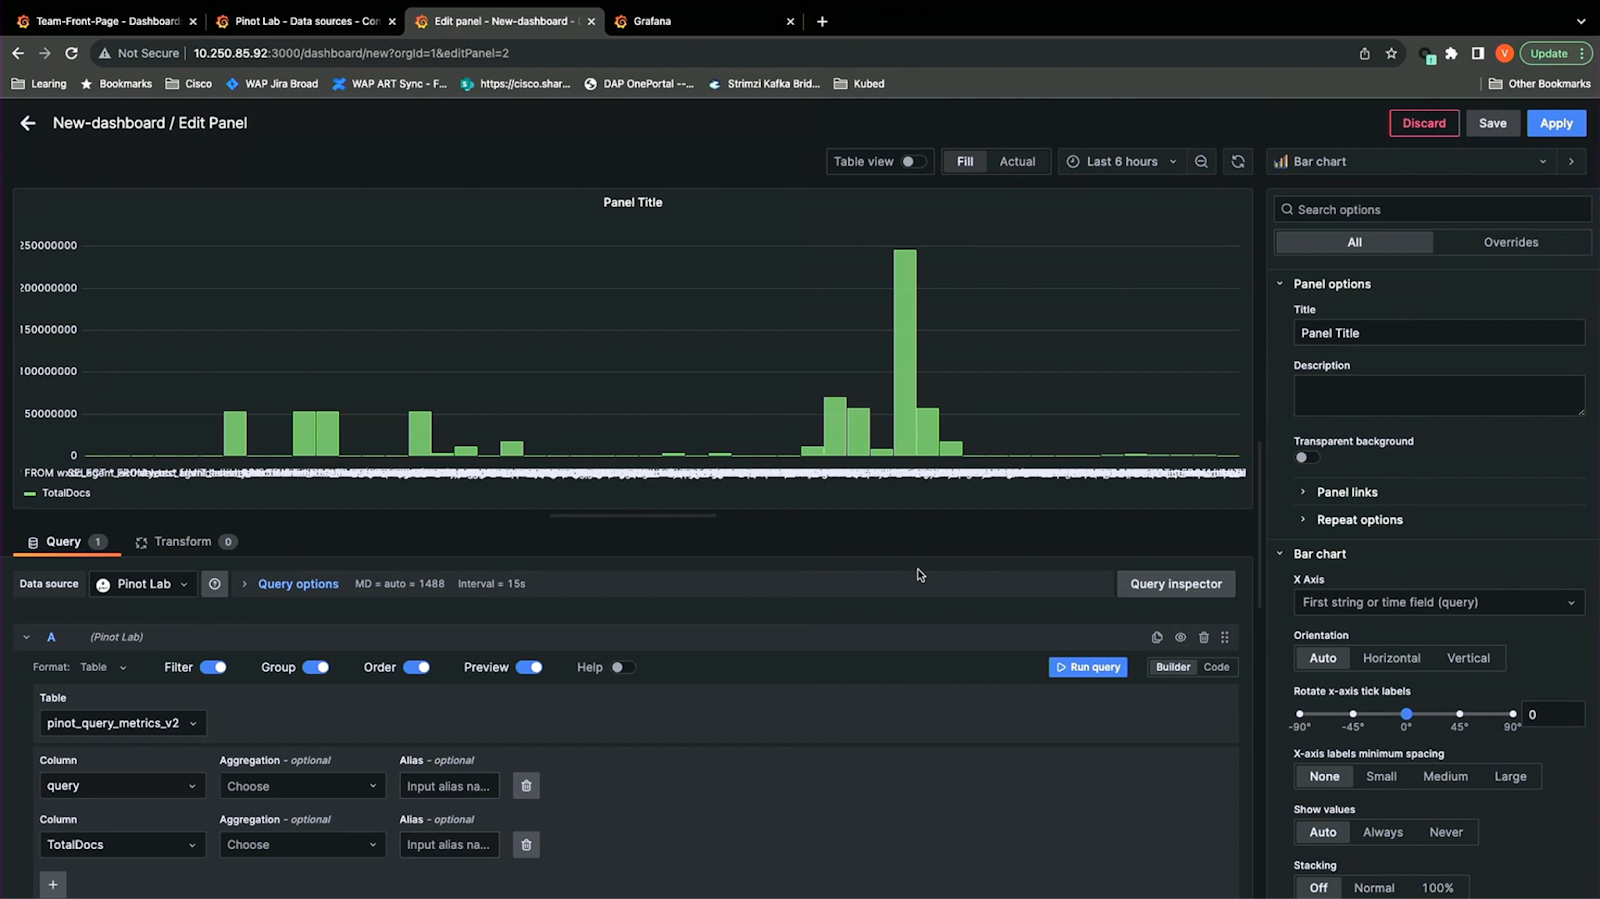
Task: Click the back arrow beside New-dashboard
Action: click(x=28, y=123)
